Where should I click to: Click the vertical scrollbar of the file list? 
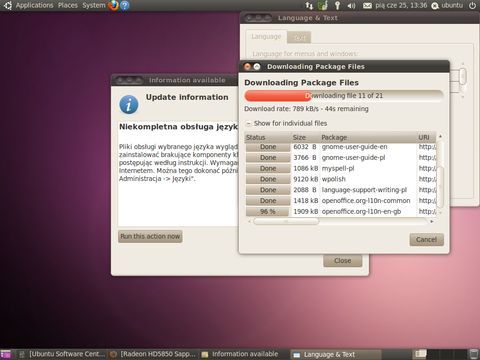coord(440,187)
